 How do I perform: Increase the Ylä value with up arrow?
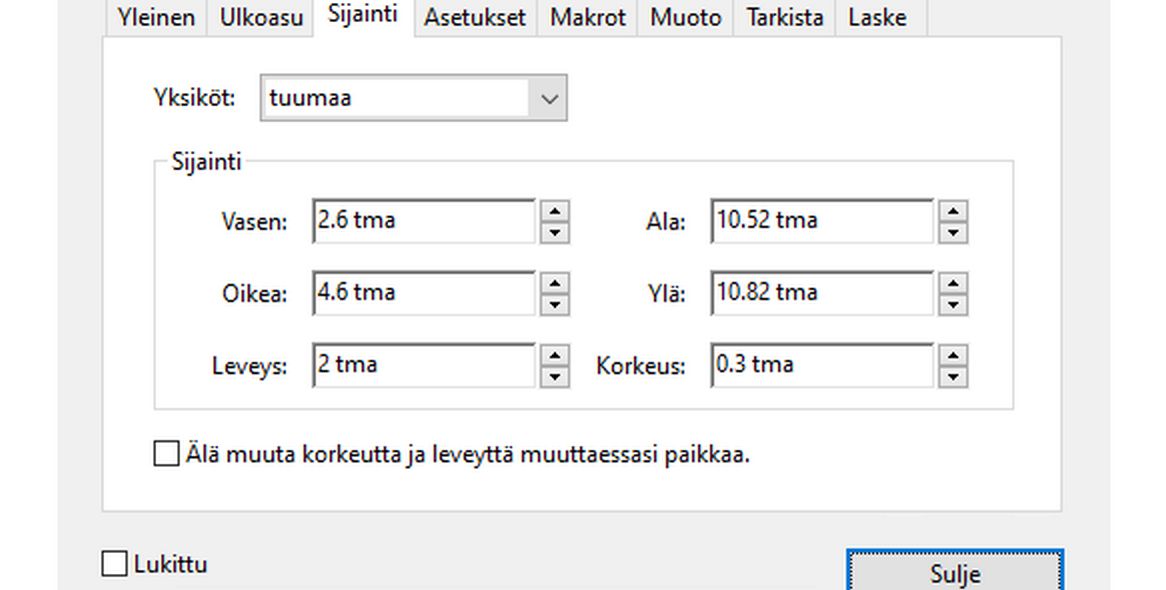pos(953,285)
